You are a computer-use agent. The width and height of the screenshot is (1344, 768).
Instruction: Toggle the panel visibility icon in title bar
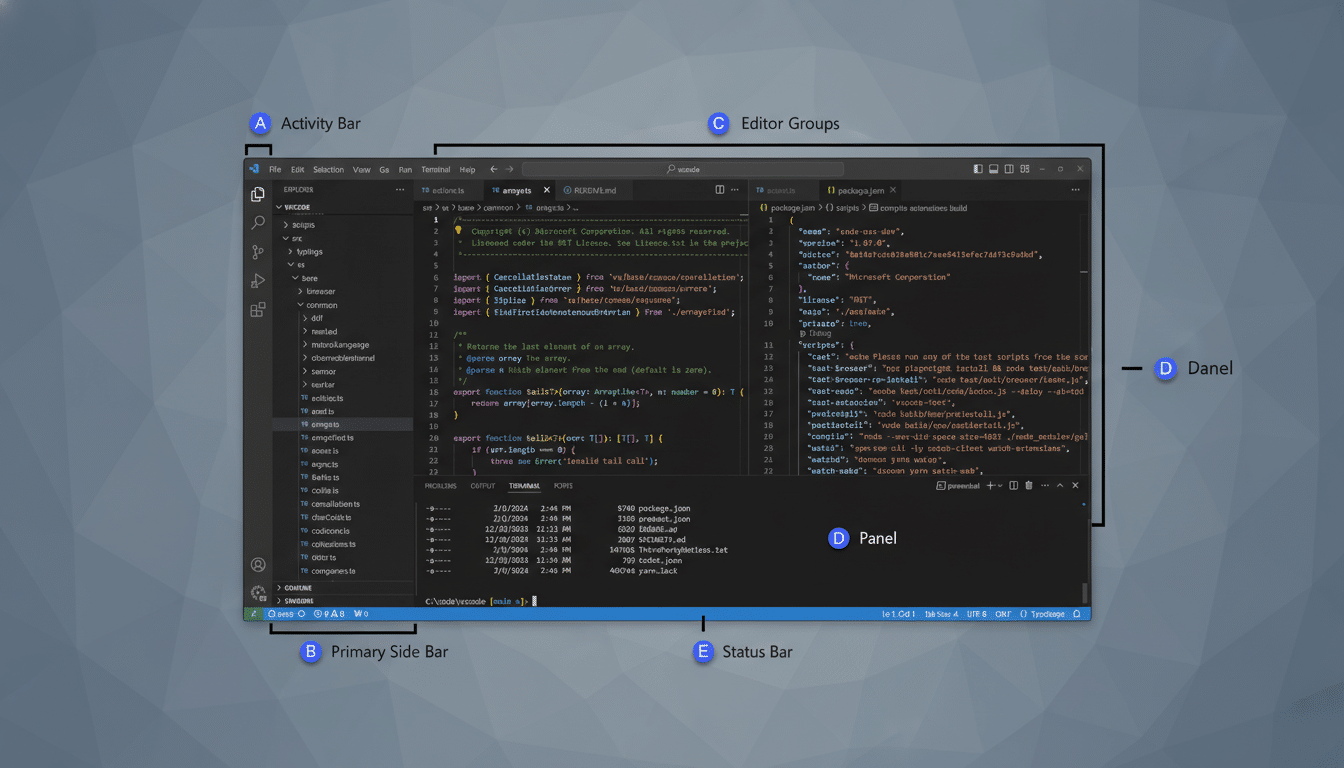pyautogui.click(x=993, y=169)
